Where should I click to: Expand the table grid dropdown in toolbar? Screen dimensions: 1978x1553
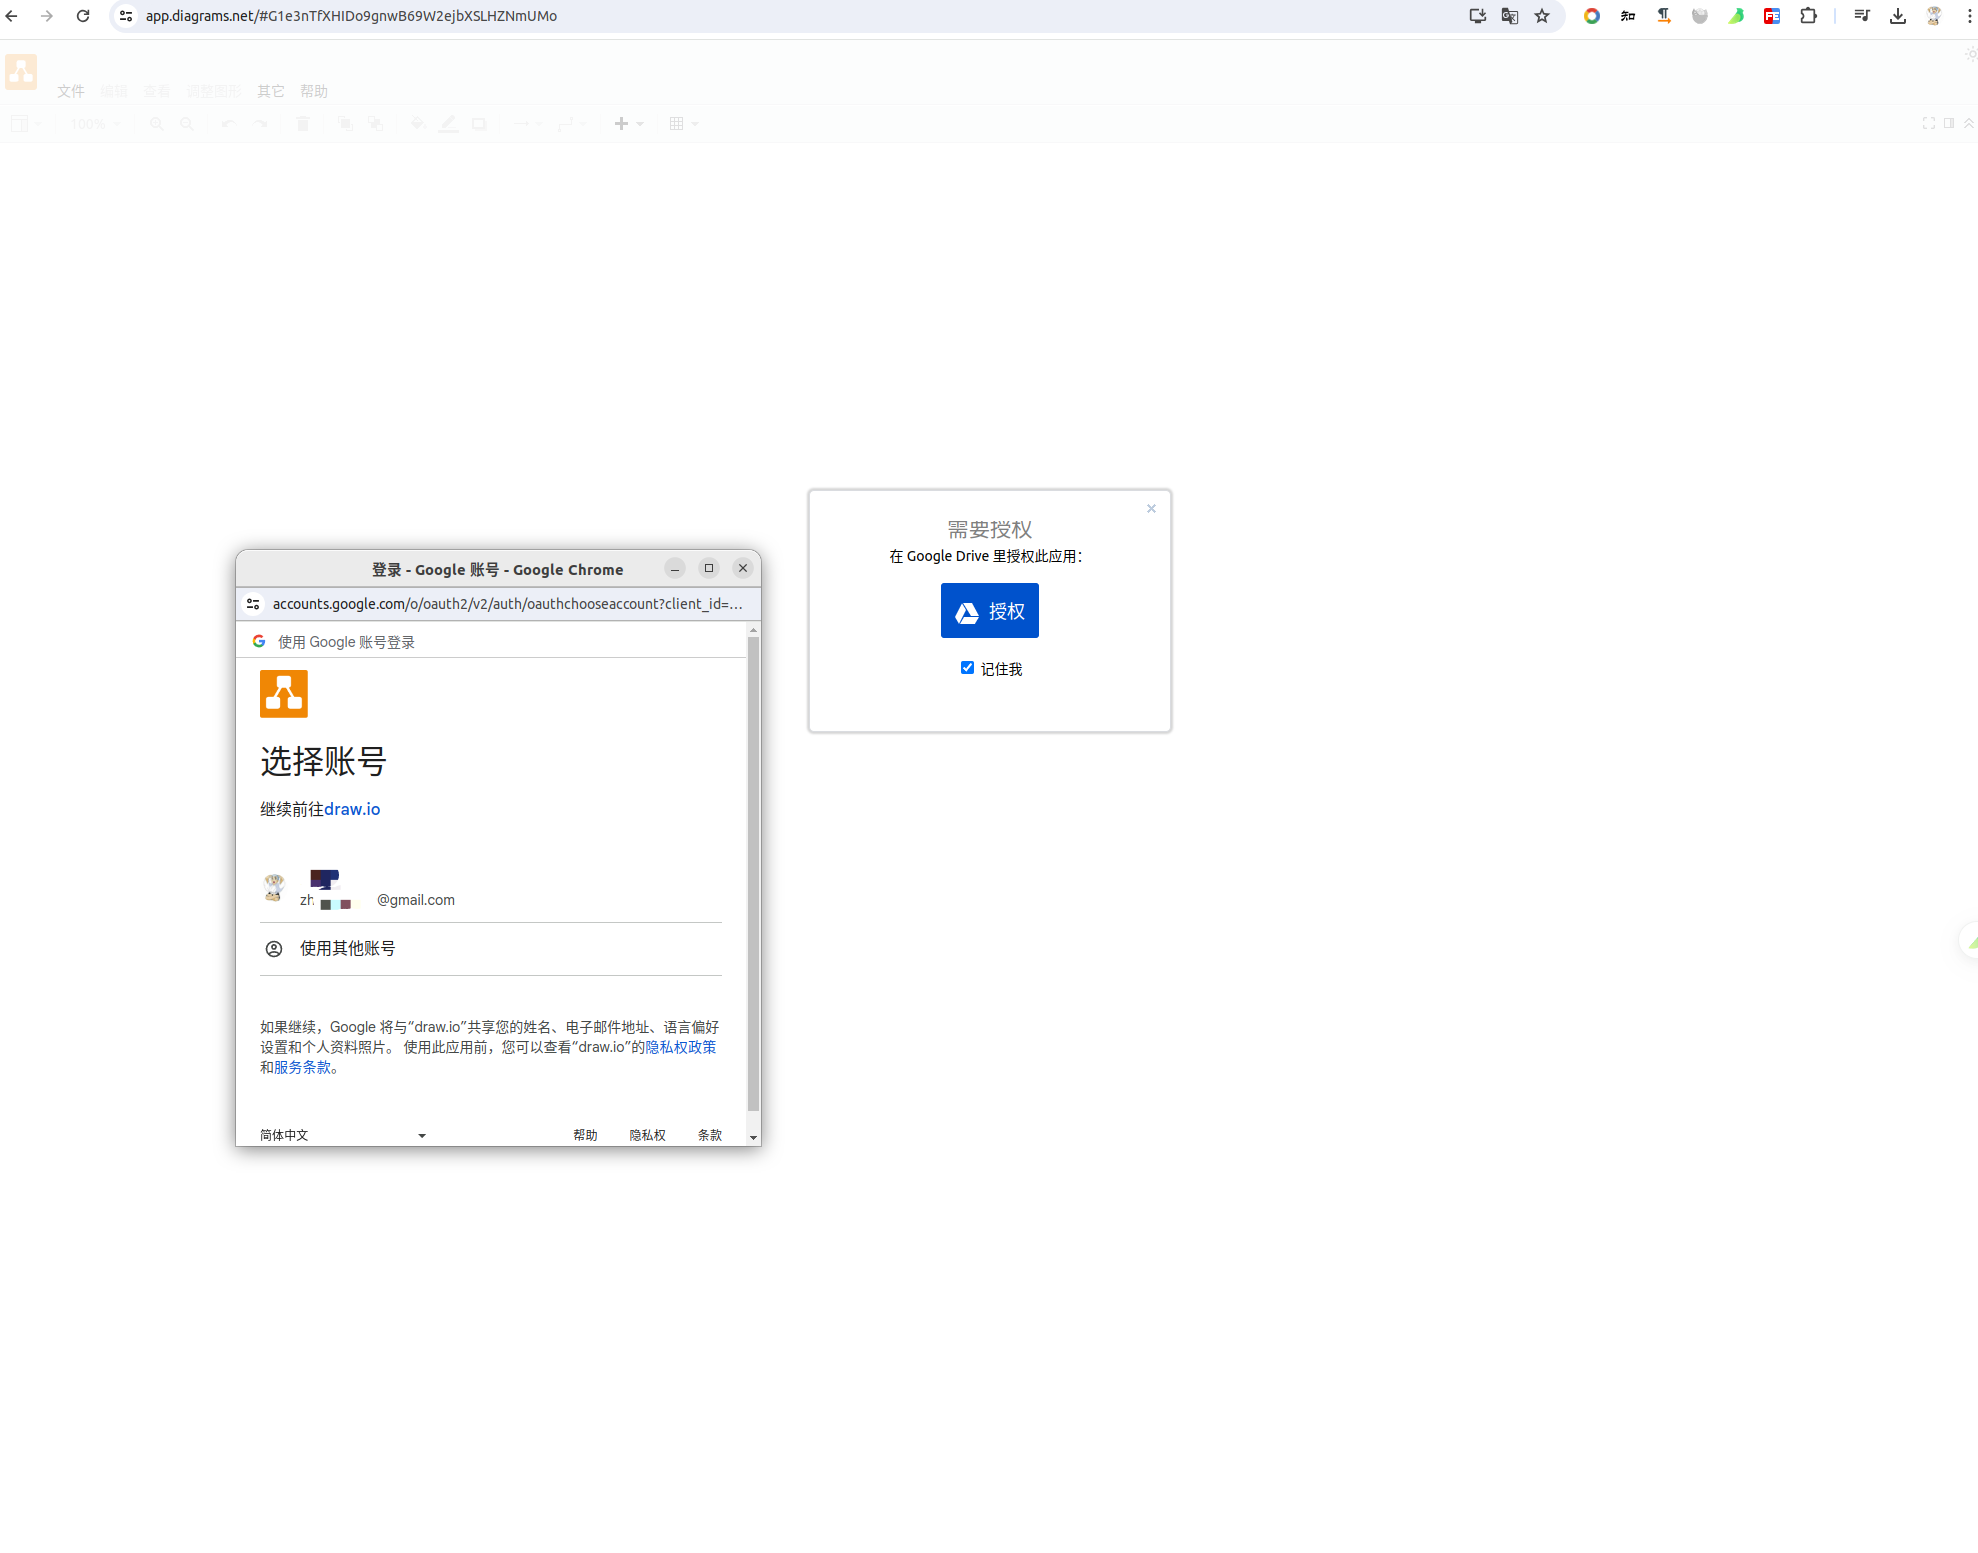(x=683, y=124)
